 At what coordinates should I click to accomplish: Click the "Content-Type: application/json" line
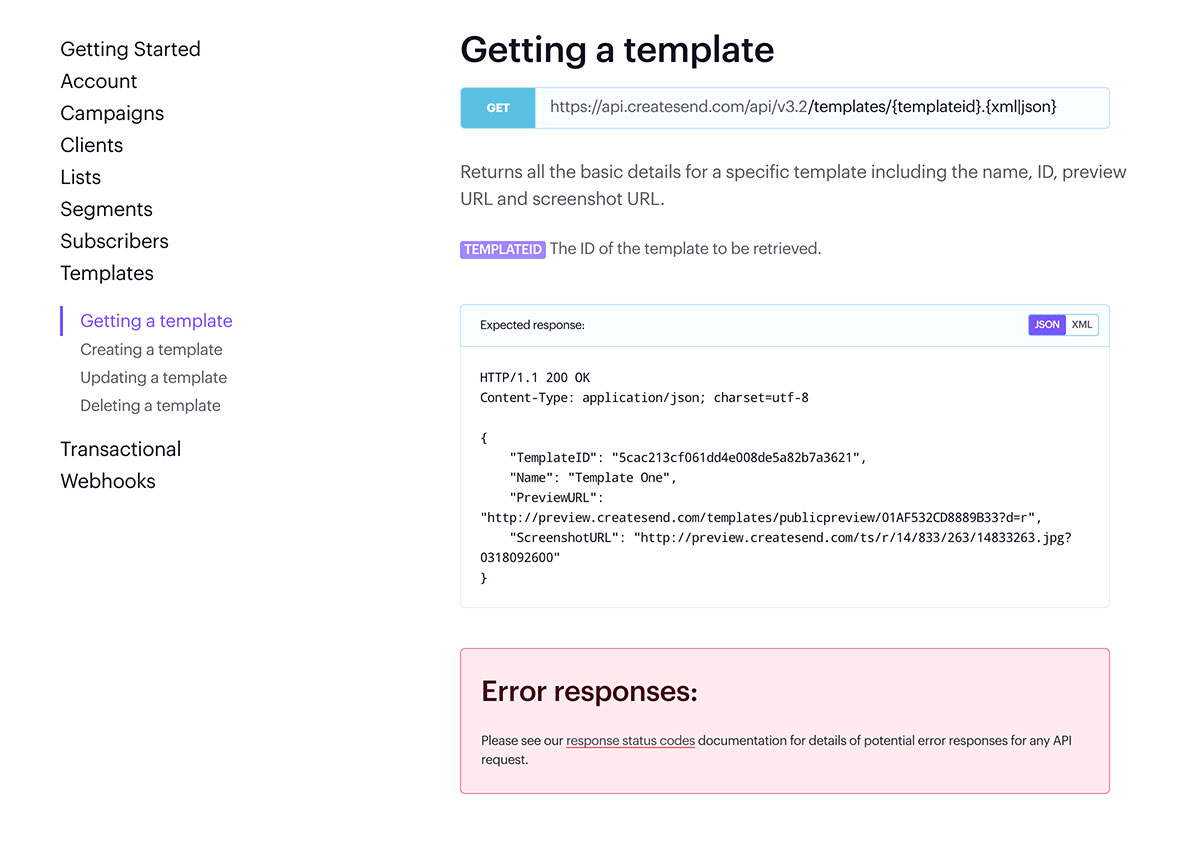pyautogui.click(x=644, y=398)
